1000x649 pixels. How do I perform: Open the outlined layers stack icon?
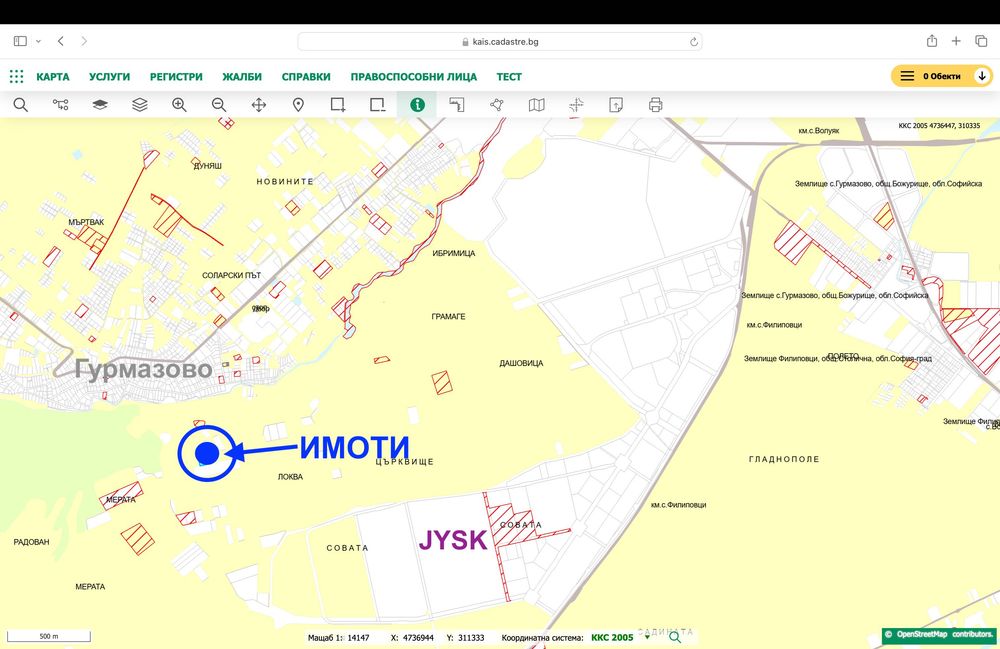click(x=140, y=105)
